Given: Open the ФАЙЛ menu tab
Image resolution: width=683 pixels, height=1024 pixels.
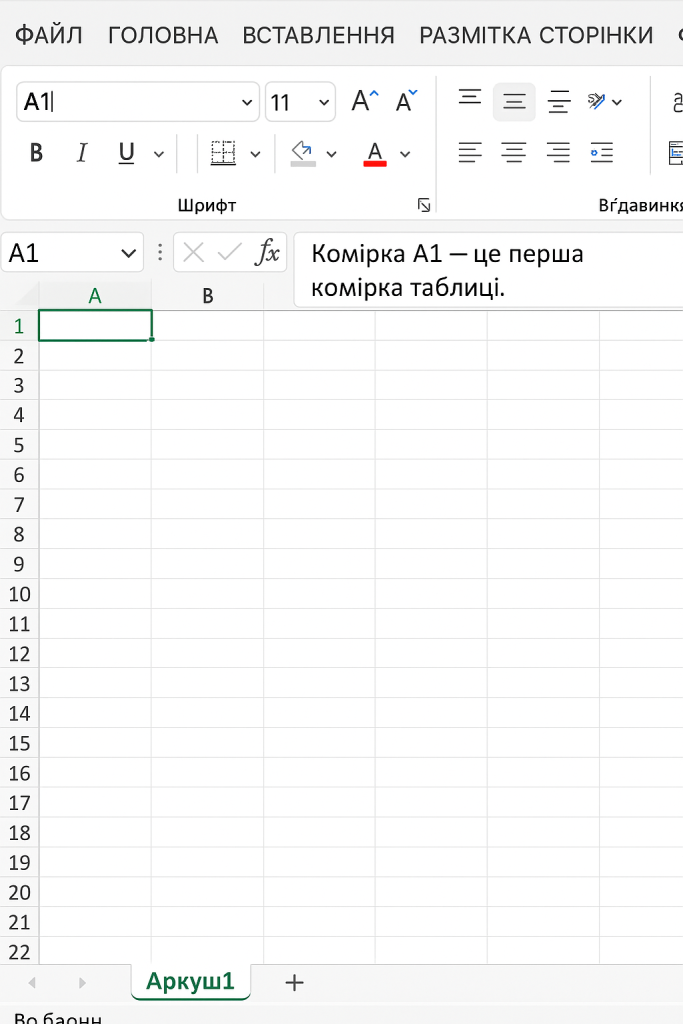Looking at the screenshot, I should pos(48,36).
